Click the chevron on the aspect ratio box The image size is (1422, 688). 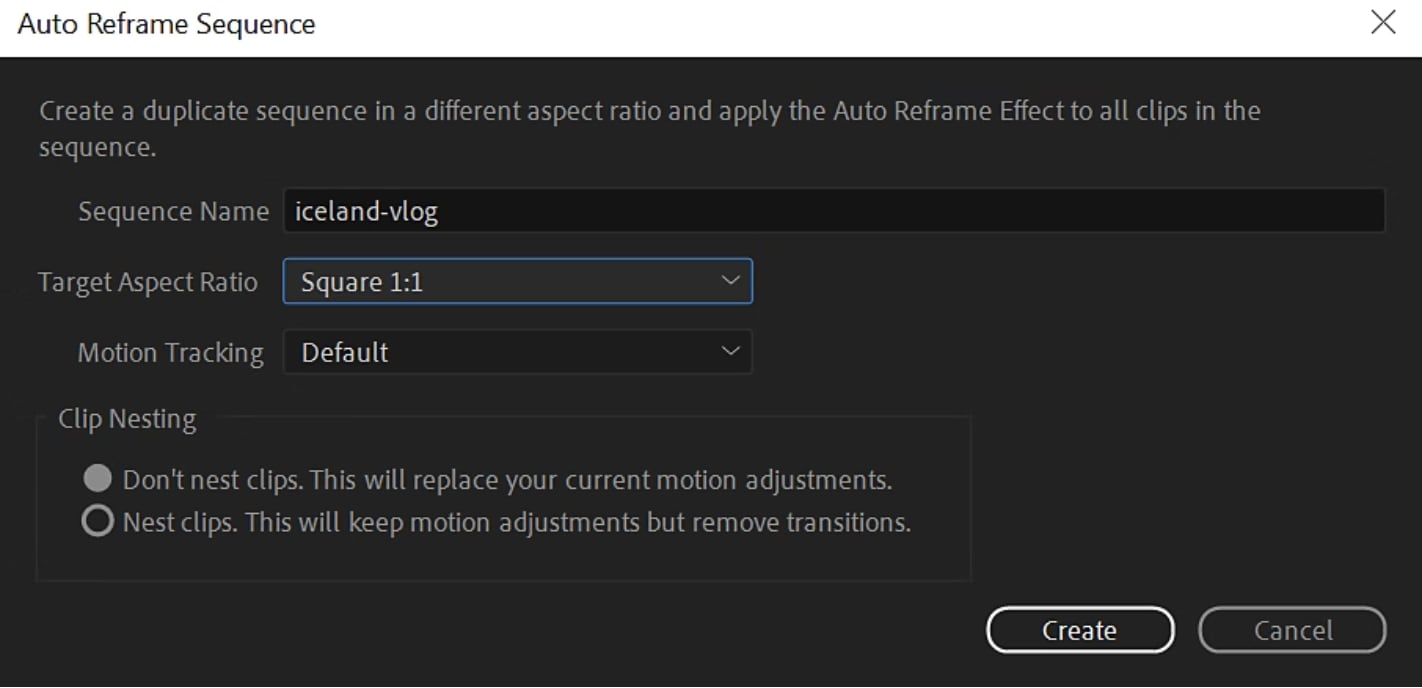click(731, 281)
